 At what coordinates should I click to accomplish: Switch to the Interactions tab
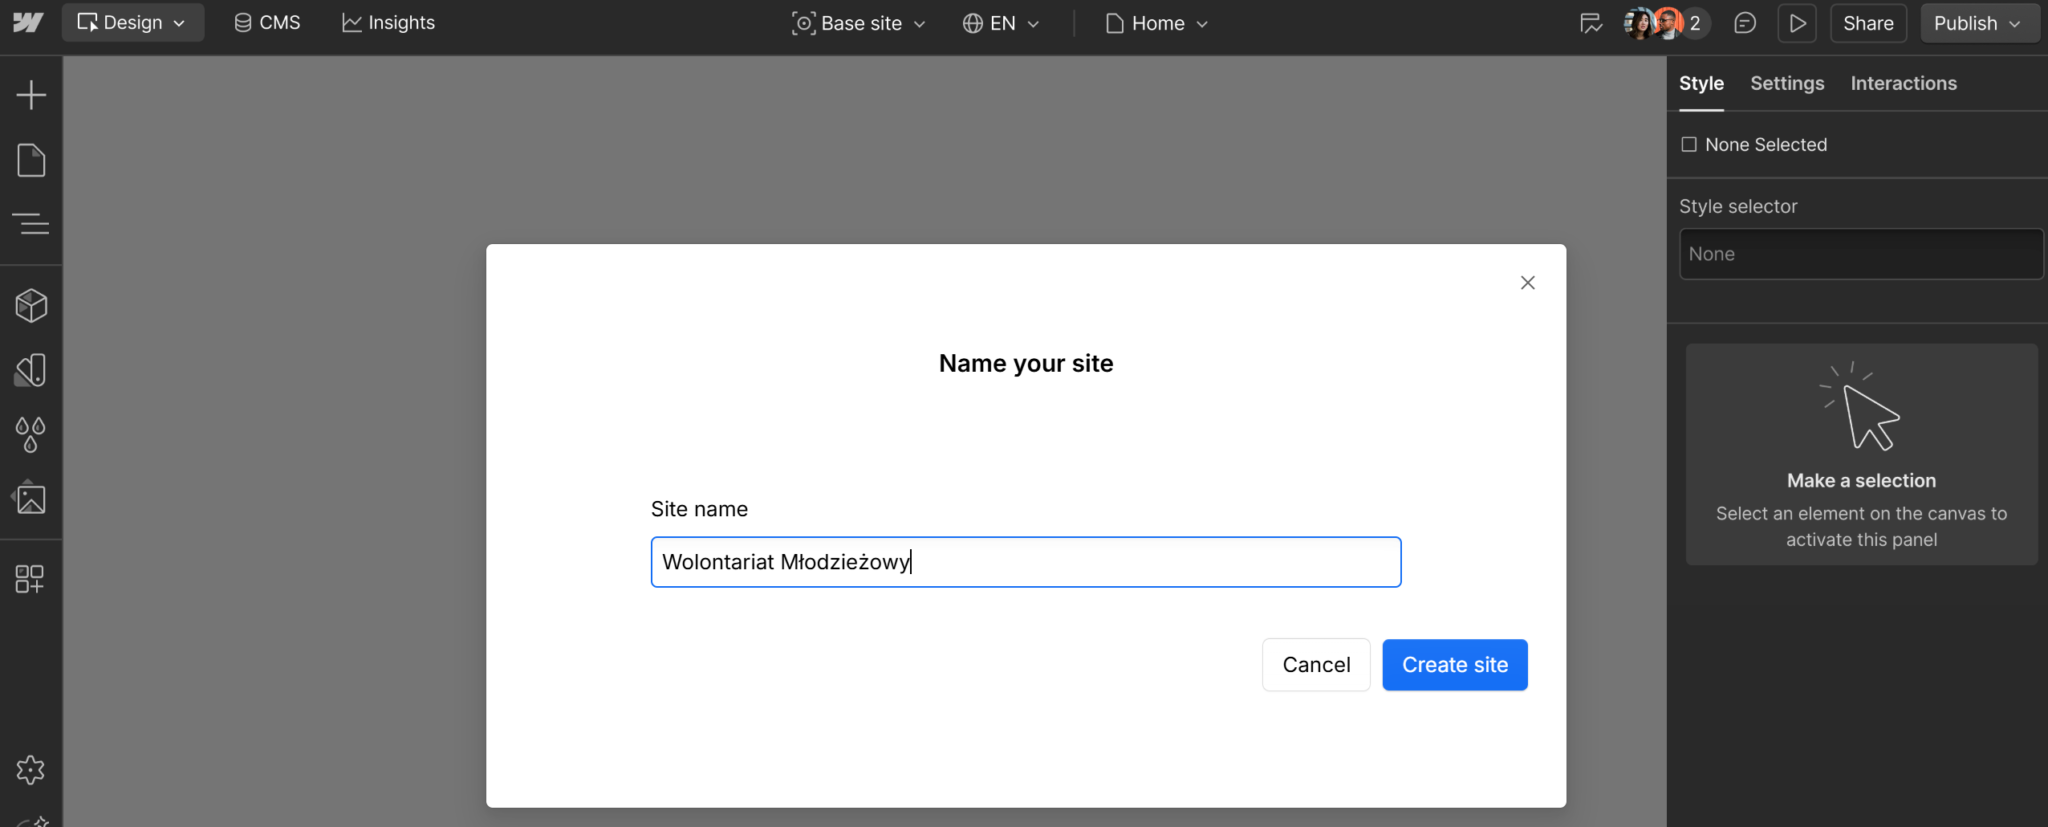point(1903,84)
